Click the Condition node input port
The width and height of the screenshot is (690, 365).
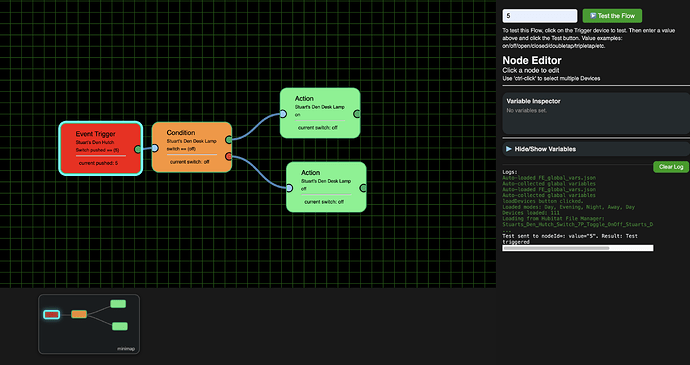click(154, 148)
